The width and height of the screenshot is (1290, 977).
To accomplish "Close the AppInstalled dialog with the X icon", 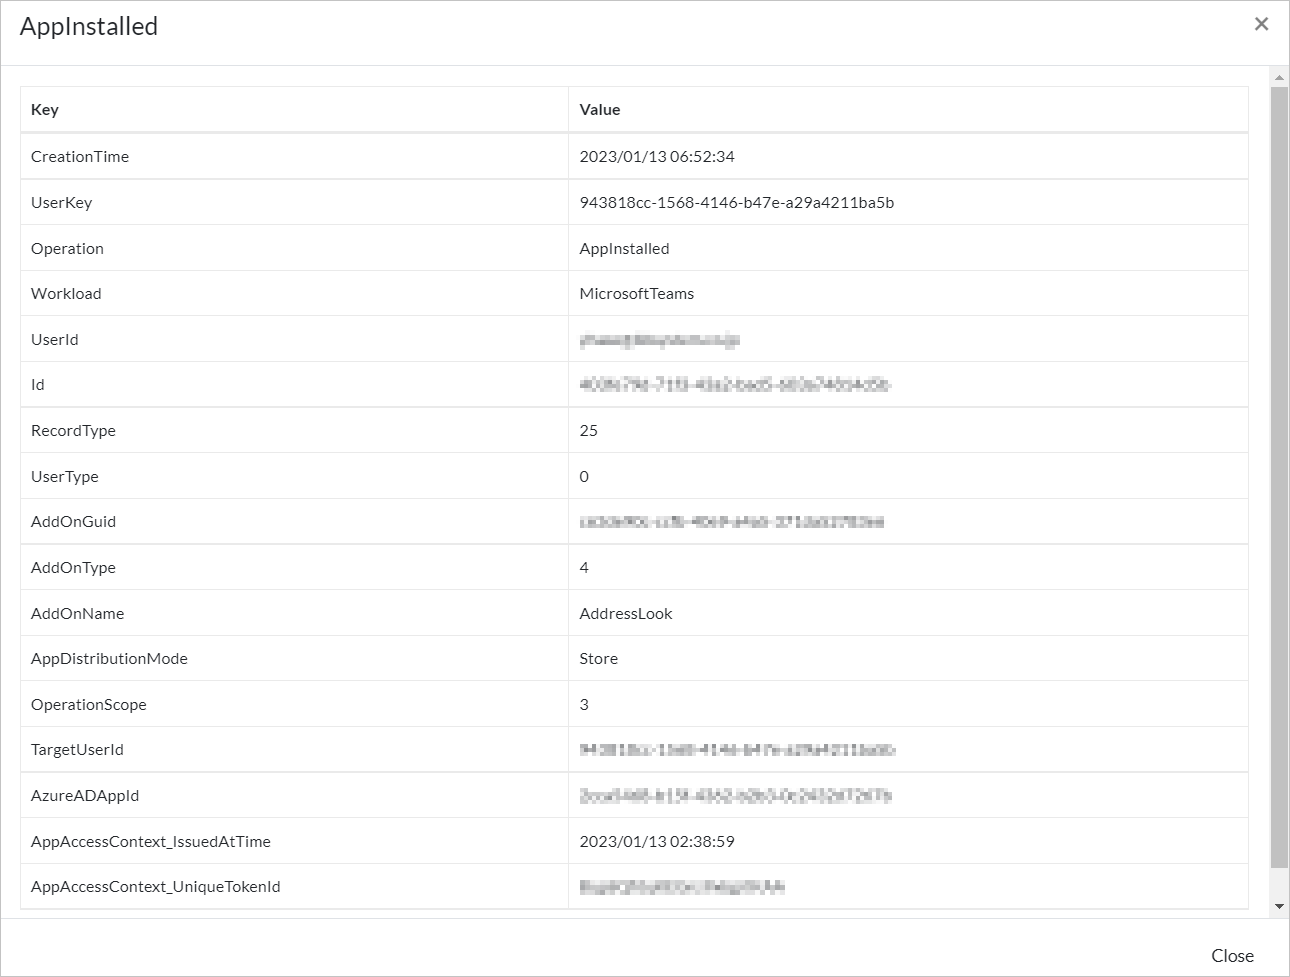I will [1261, 24].
